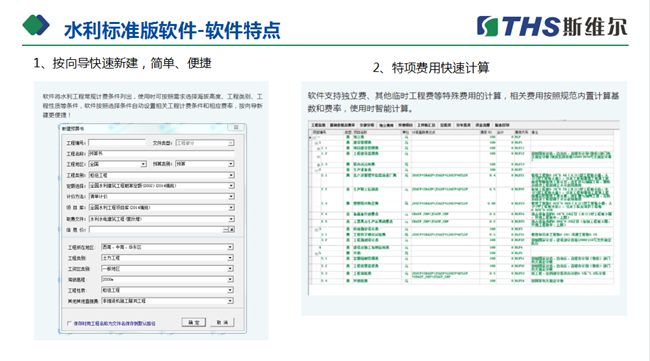650x361 pixels.
Task: Switch to the 工料机汇总 tab
Action: tap(426, 125)
